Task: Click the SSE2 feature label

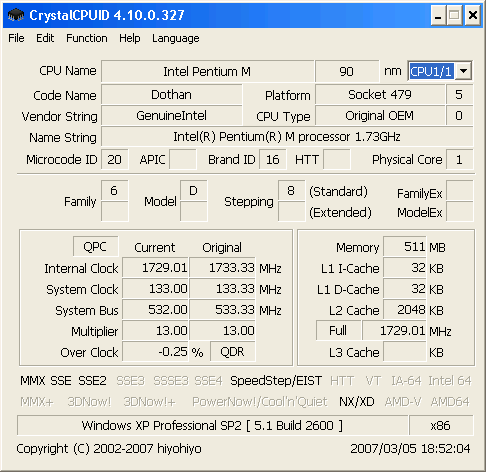Action: pos(92,381)
